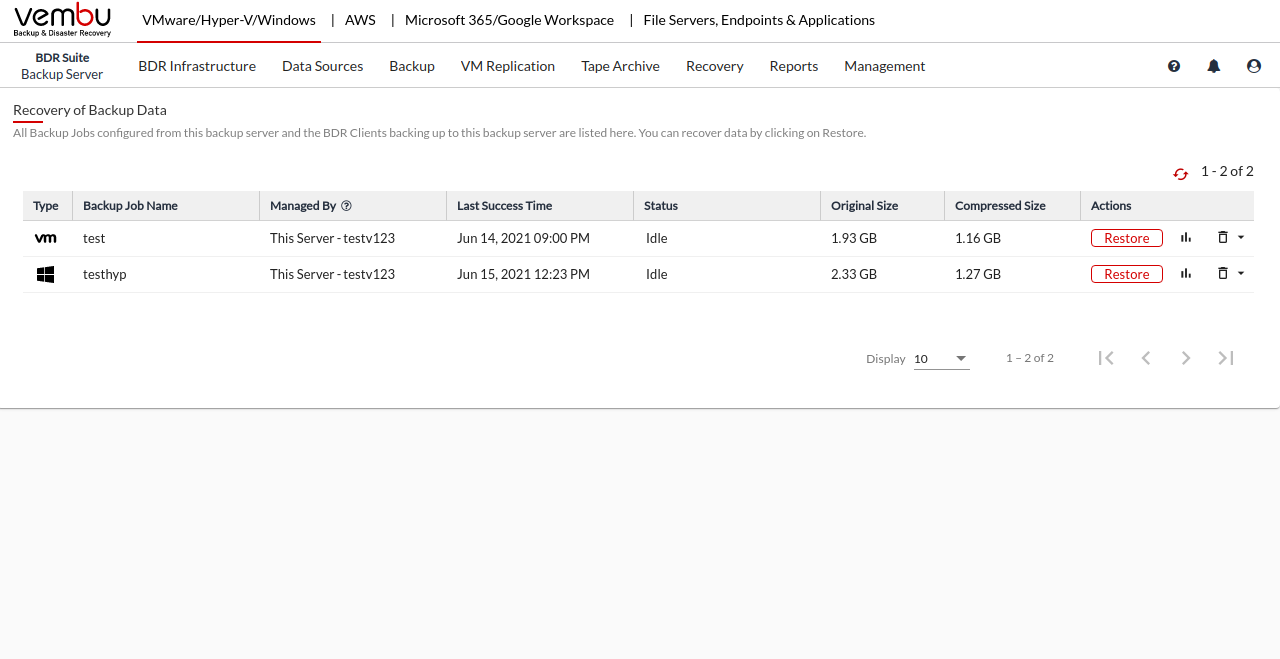The image size is (1280, 659).
Task: Open the BDR Infrastructure menu
Action: tap(197, 66)
